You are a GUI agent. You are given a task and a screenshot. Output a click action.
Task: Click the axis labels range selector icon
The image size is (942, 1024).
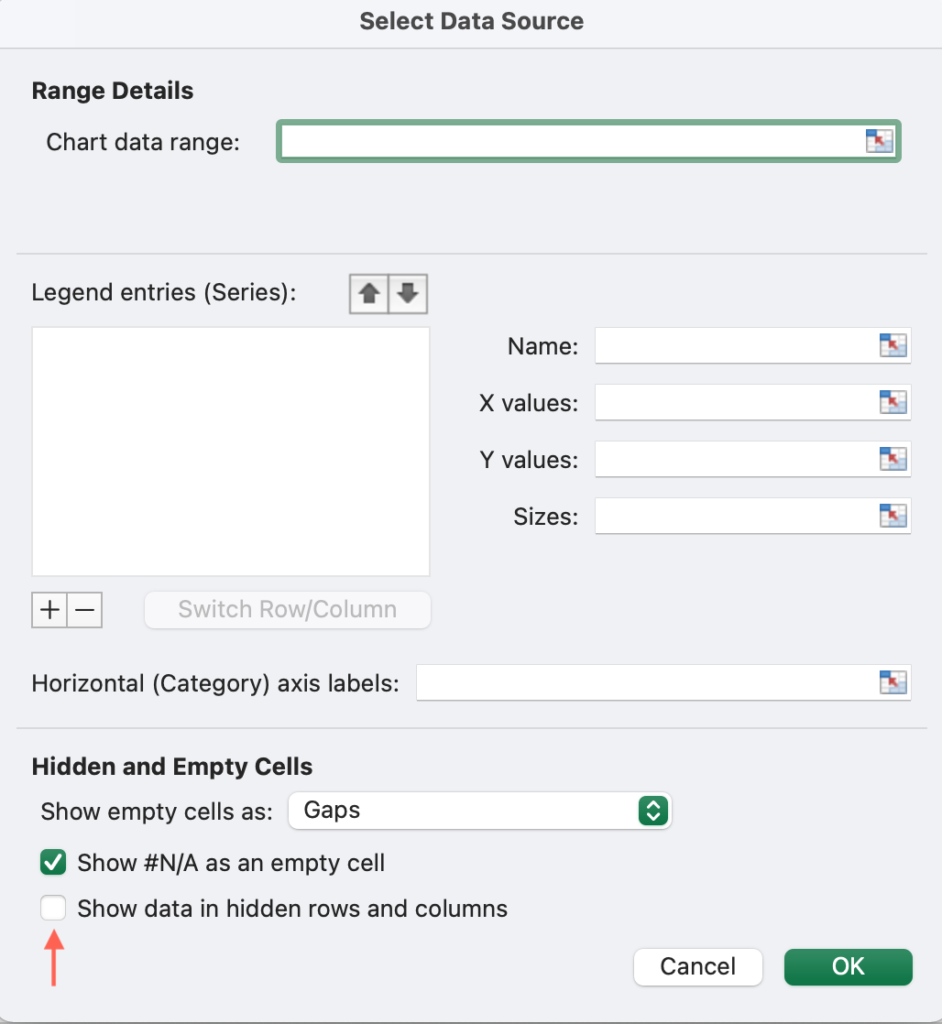pos(892,682)
